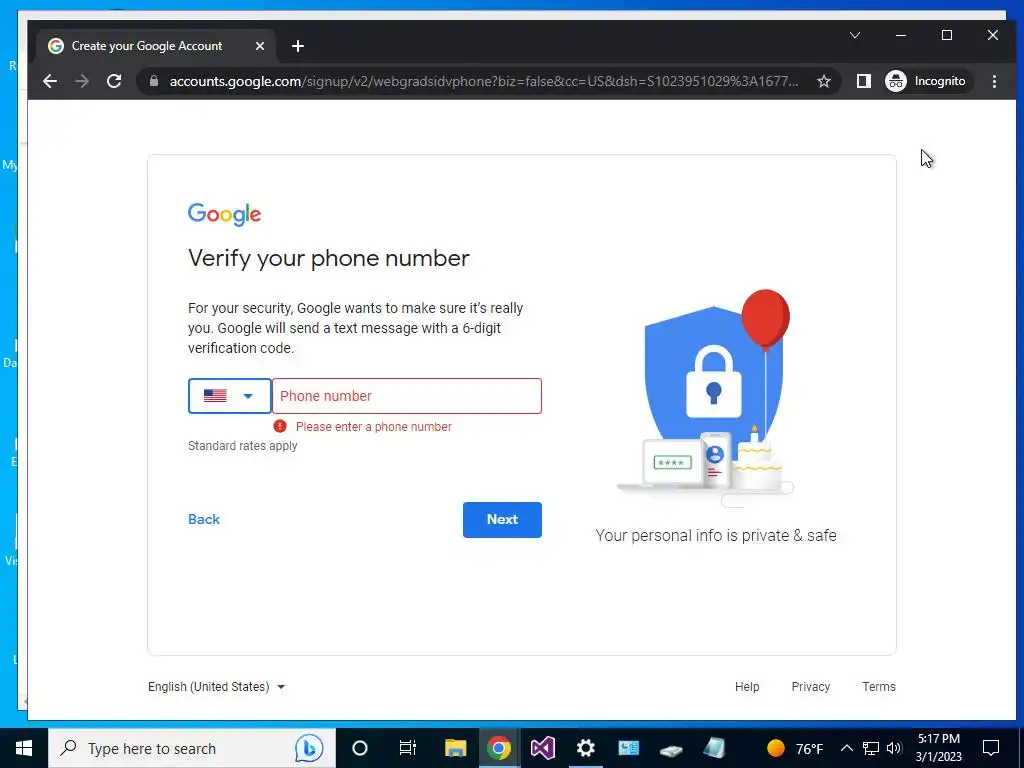The height and width of the screenshot is (768, 1024).
Task: Open File Explorer from taskbar
Action: [x=455, y=748]
